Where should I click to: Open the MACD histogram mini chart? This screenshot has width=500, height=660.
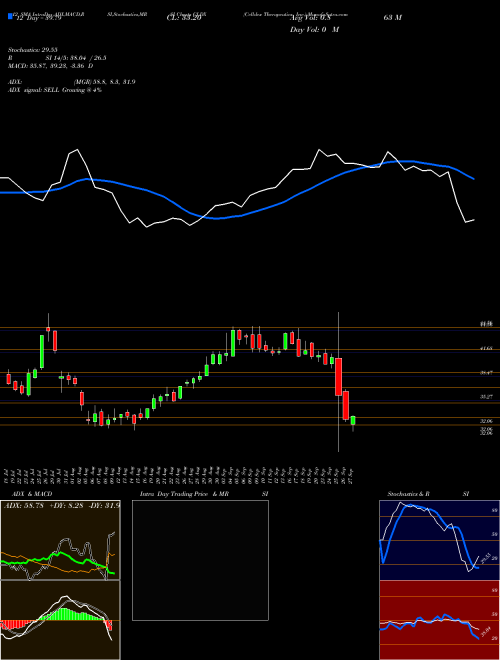coord(60,620)
